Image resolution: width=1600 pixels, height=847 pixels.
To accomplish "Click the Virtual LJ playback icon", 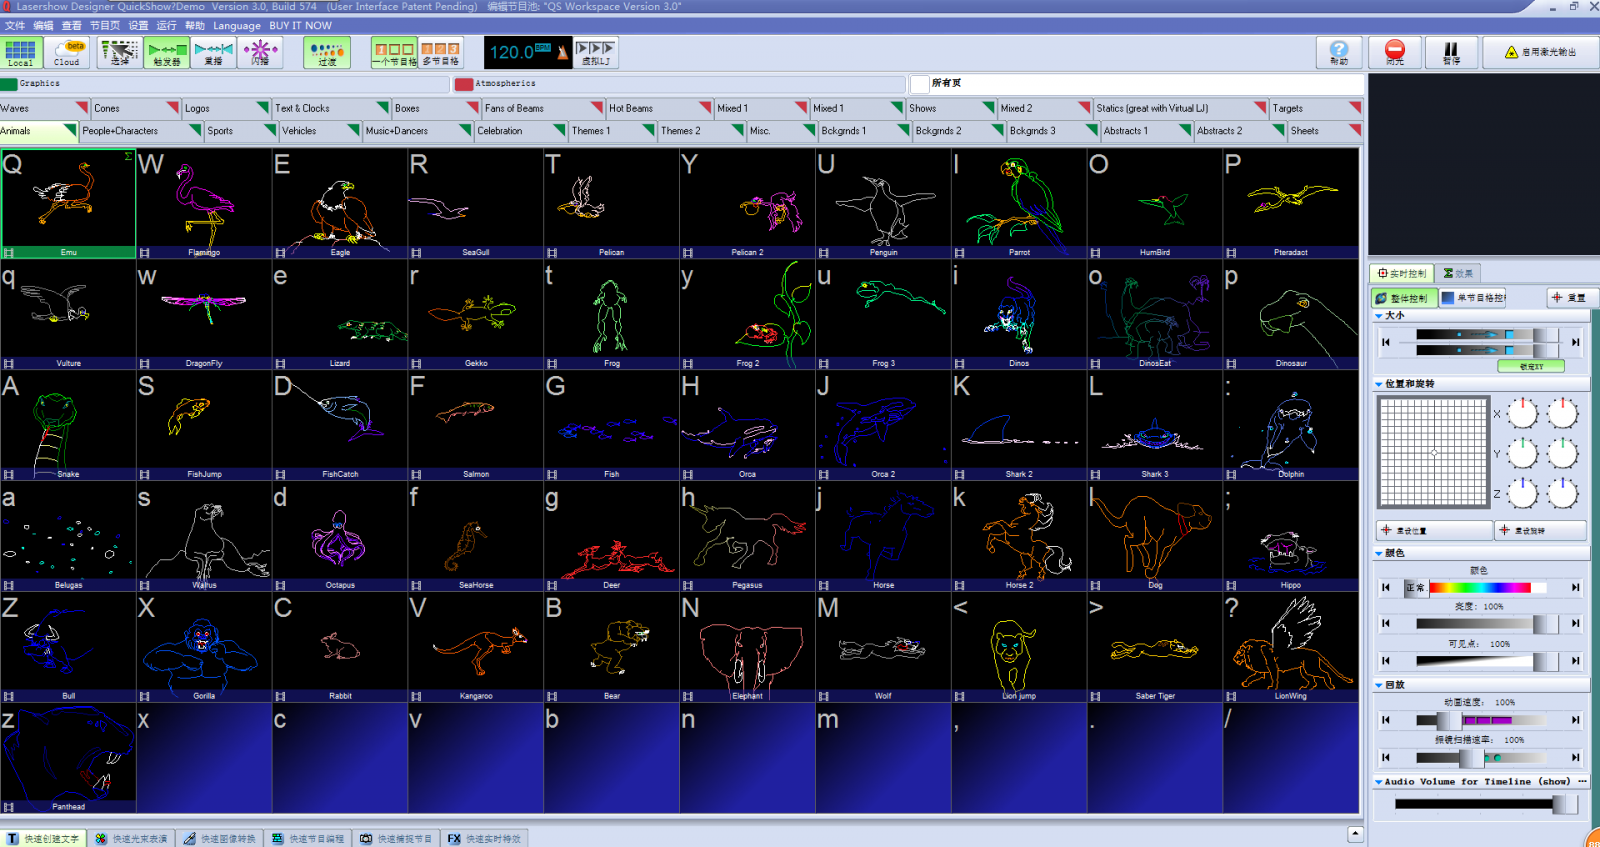I will (595, 52).
